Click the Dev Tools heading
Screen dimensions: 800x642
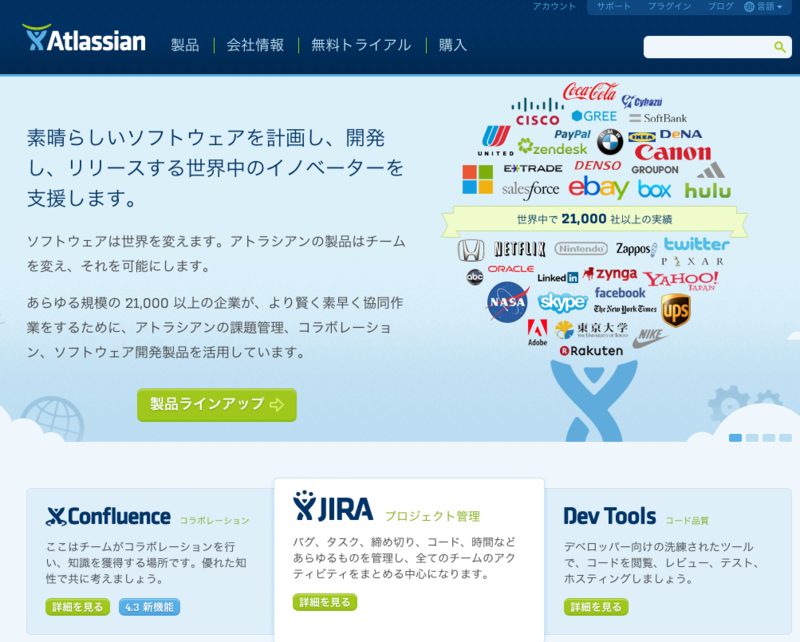pyautogui.click(x=610, y=516)
